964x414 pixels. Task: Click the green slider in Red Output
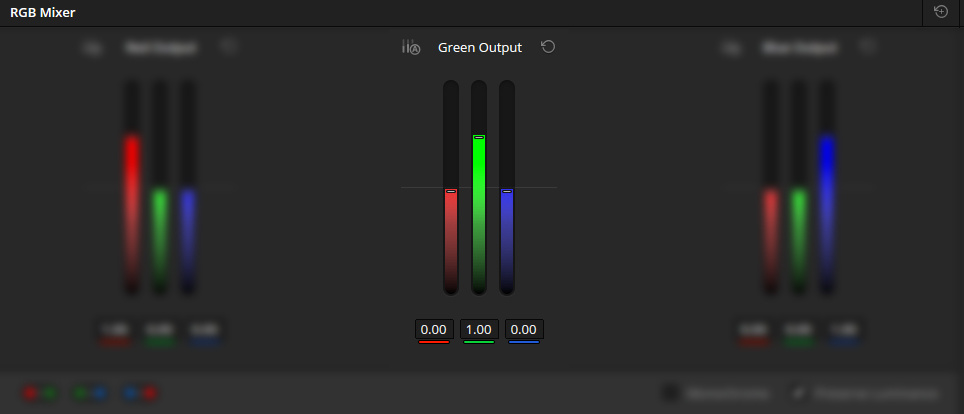pos(159,188)
